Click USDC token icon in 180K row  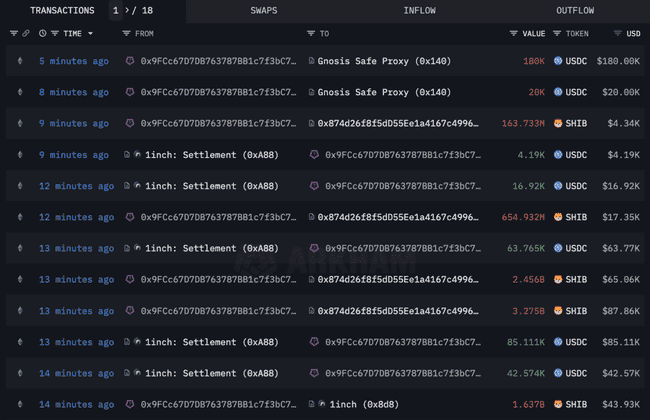tap(558, 61)
